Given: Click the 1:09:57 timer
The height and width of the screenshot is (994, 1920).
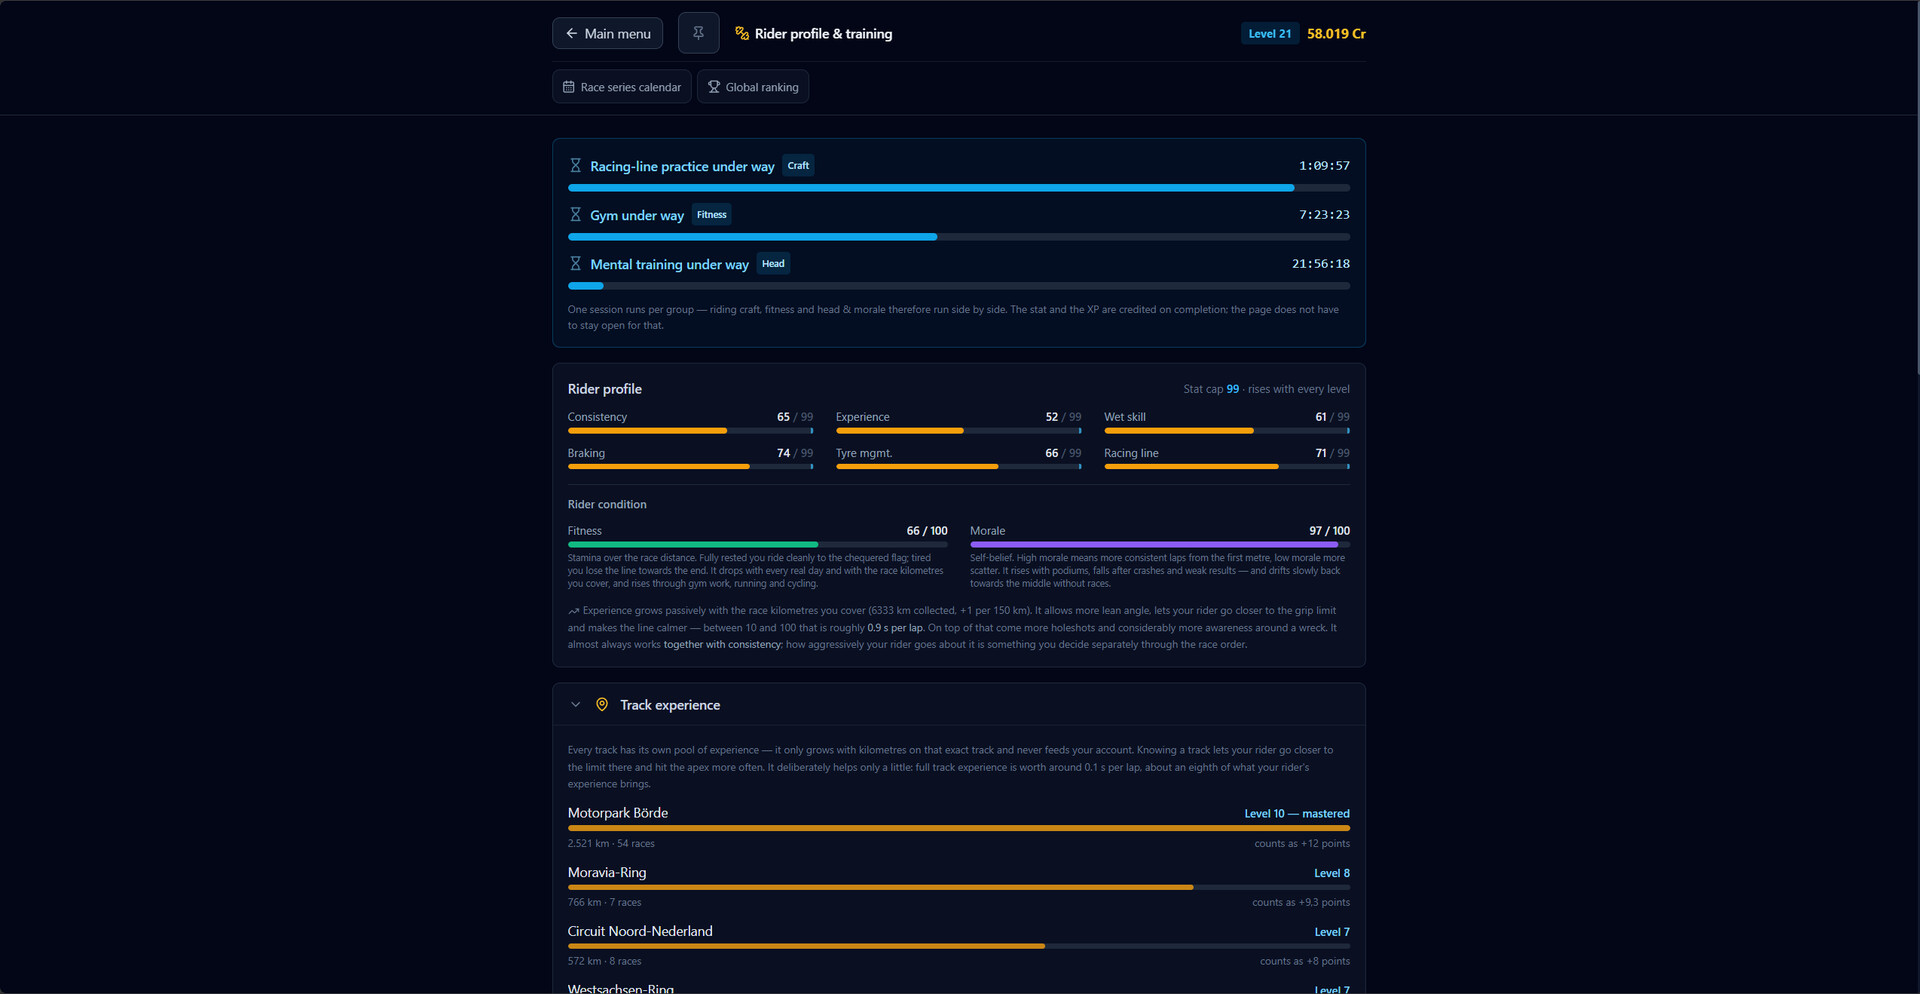Looking at the screenshot, I should (1324, 166).
